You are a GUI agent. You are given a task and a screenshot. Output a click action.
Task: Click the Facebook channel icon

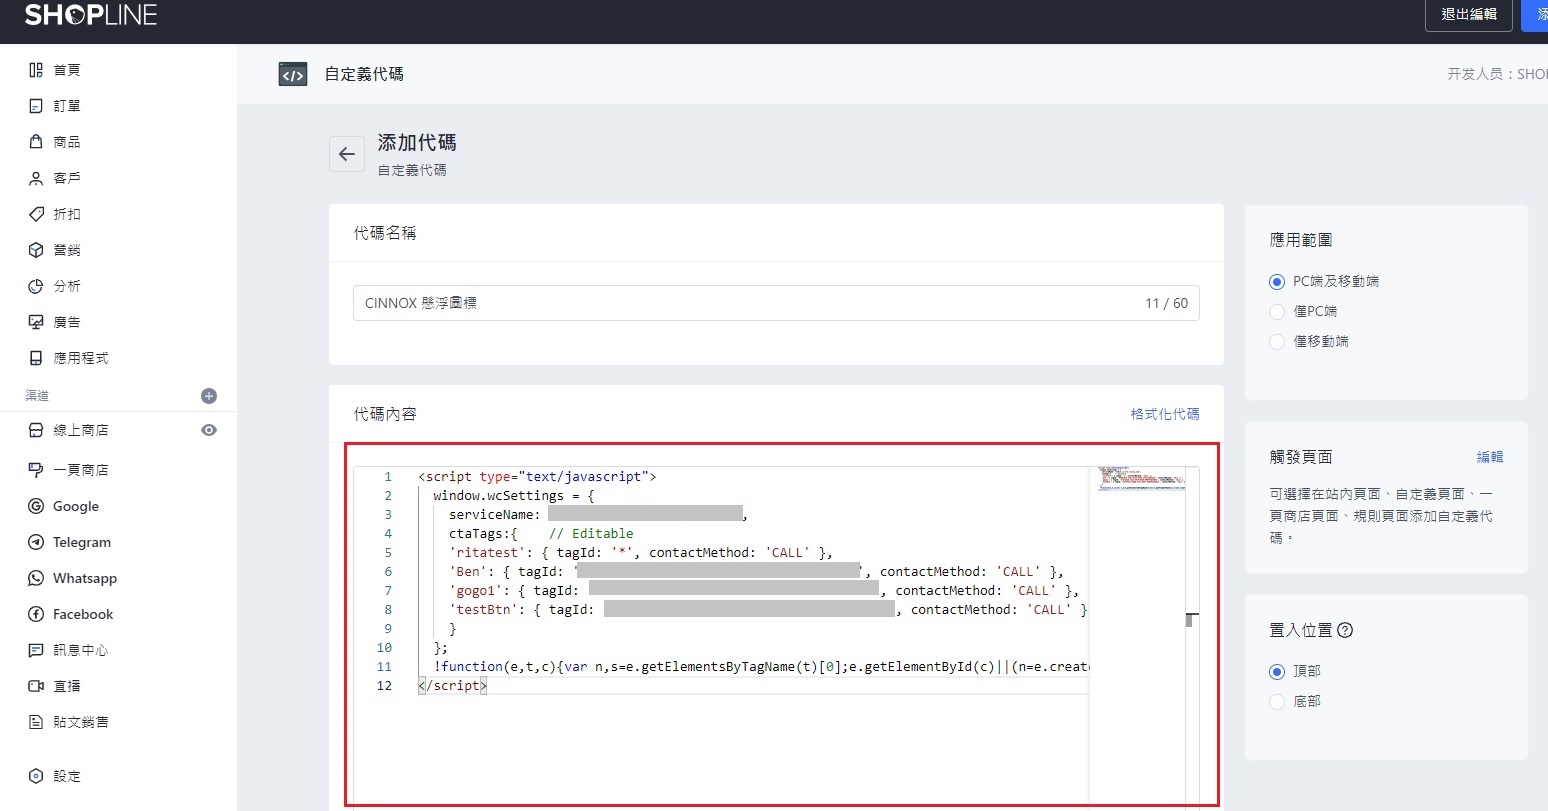click(36, 614)
